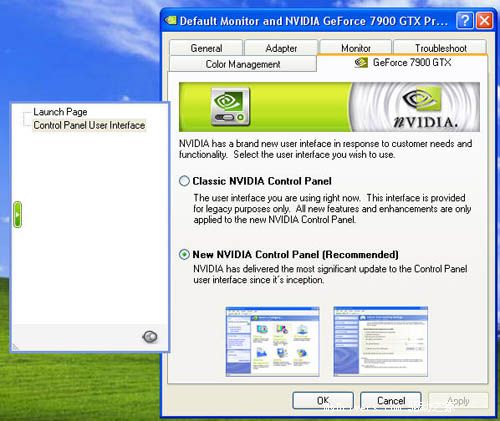Click the title bar NVIDIA icon
Viewport: 500px width, 421px height.
(x=171, y=21)
